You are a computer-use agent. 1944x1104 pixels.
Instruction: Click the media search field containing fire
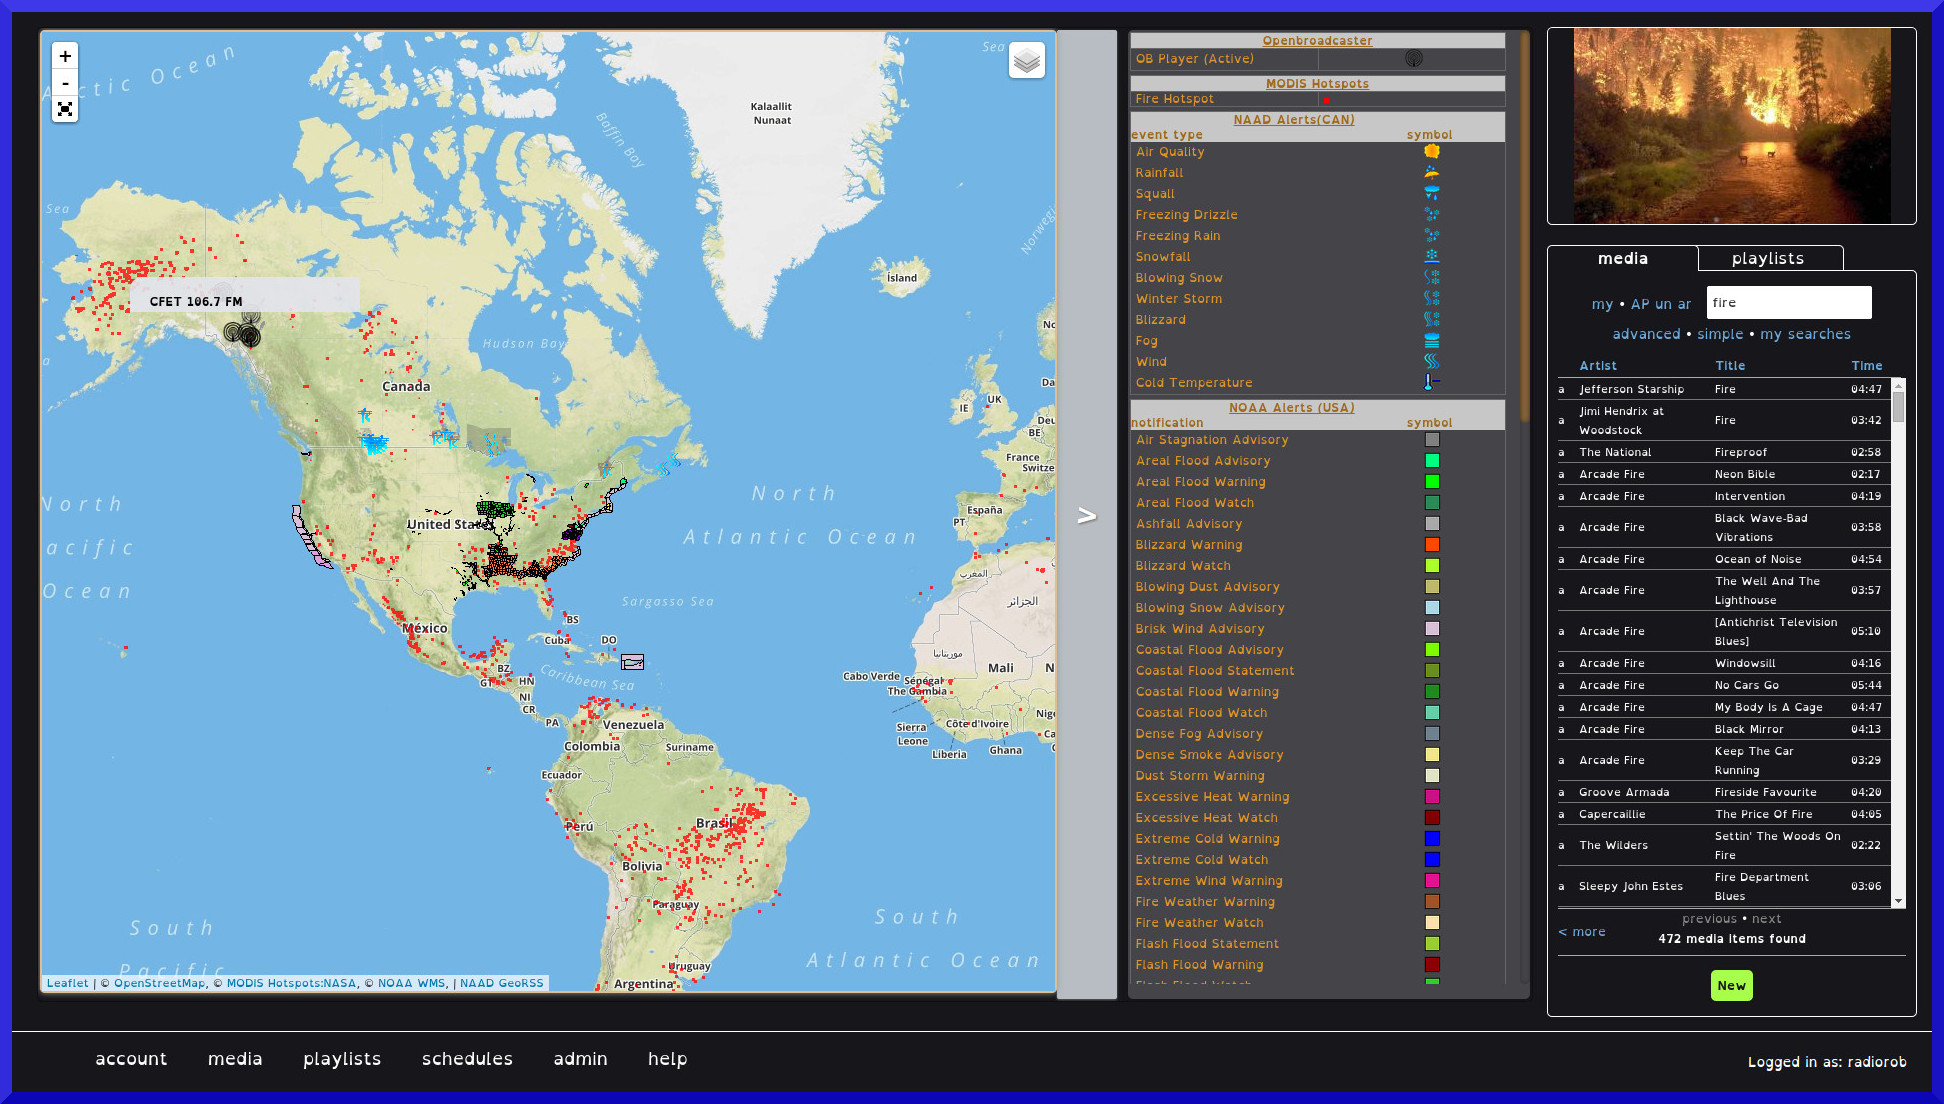coord(1788,303)
